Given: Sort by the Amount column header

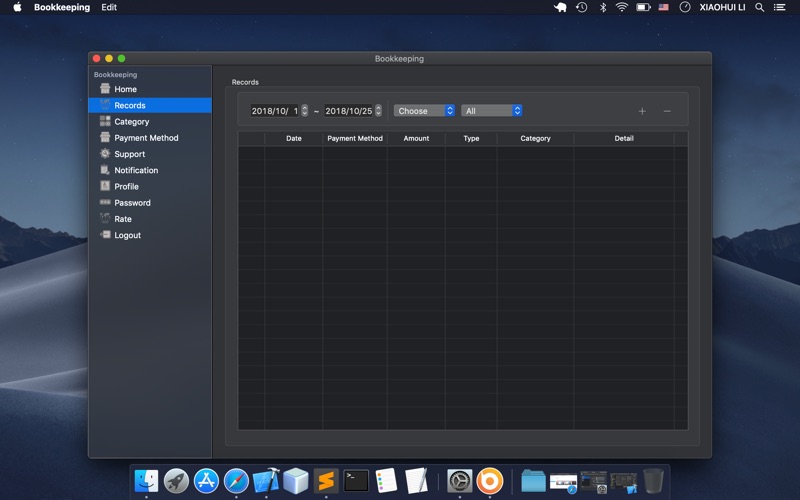Looking at the screenshot, I should click(416, 138).
